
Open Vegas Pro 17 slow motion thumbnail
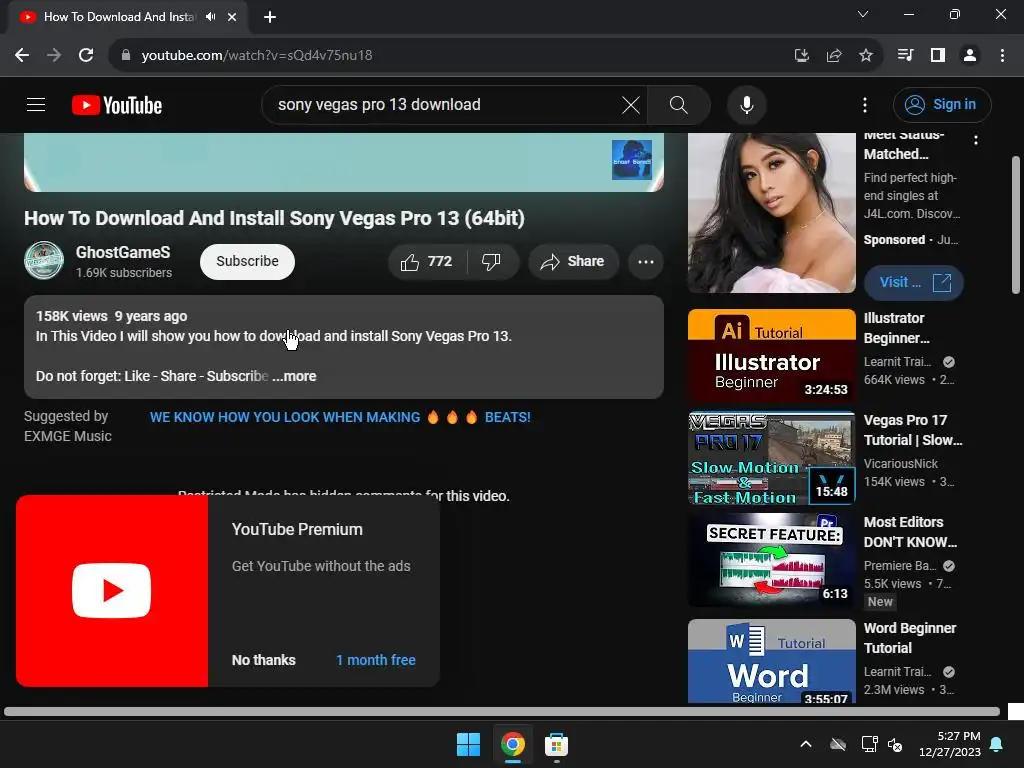(771, 458)
